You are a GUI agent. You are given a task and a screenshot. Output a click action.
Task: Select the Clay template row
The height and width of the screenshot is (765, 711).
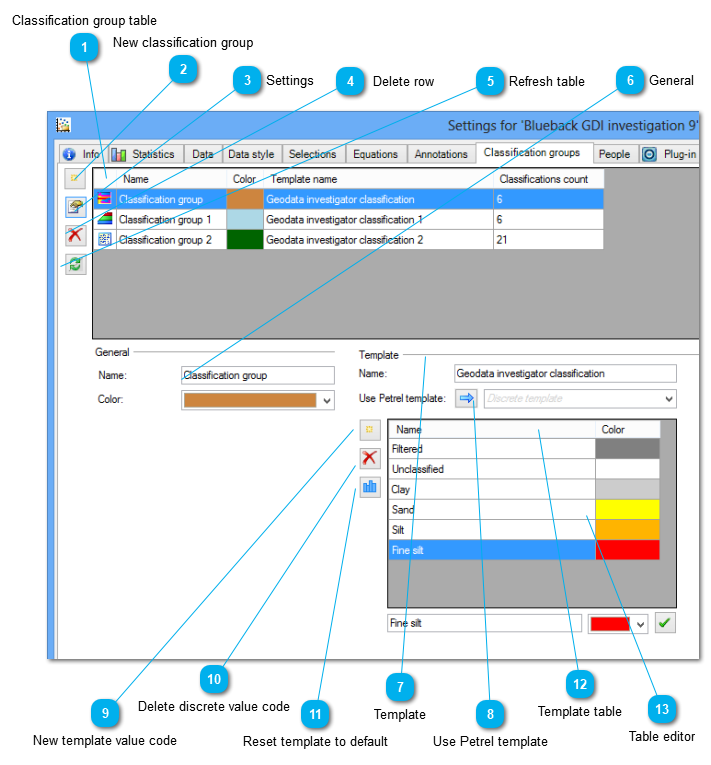point(492,489)
